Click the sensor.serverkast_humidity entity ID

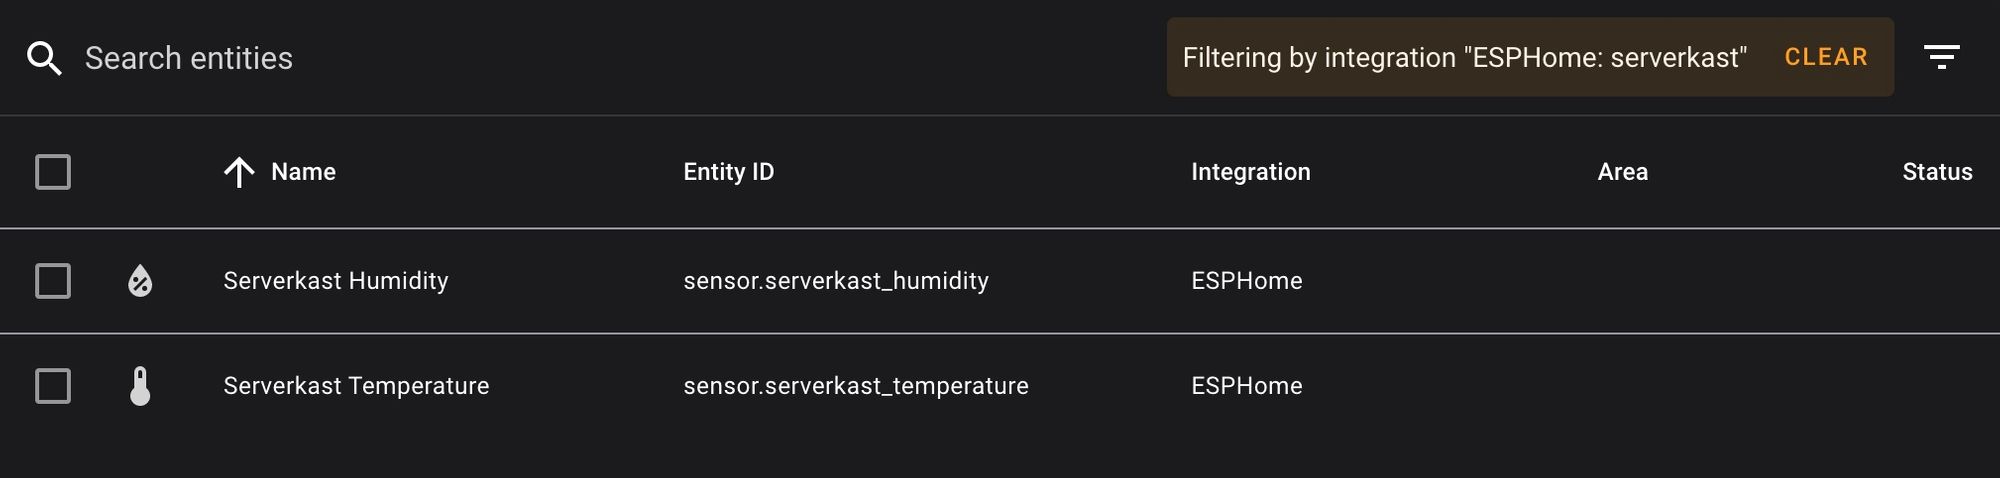click(835, 281)
